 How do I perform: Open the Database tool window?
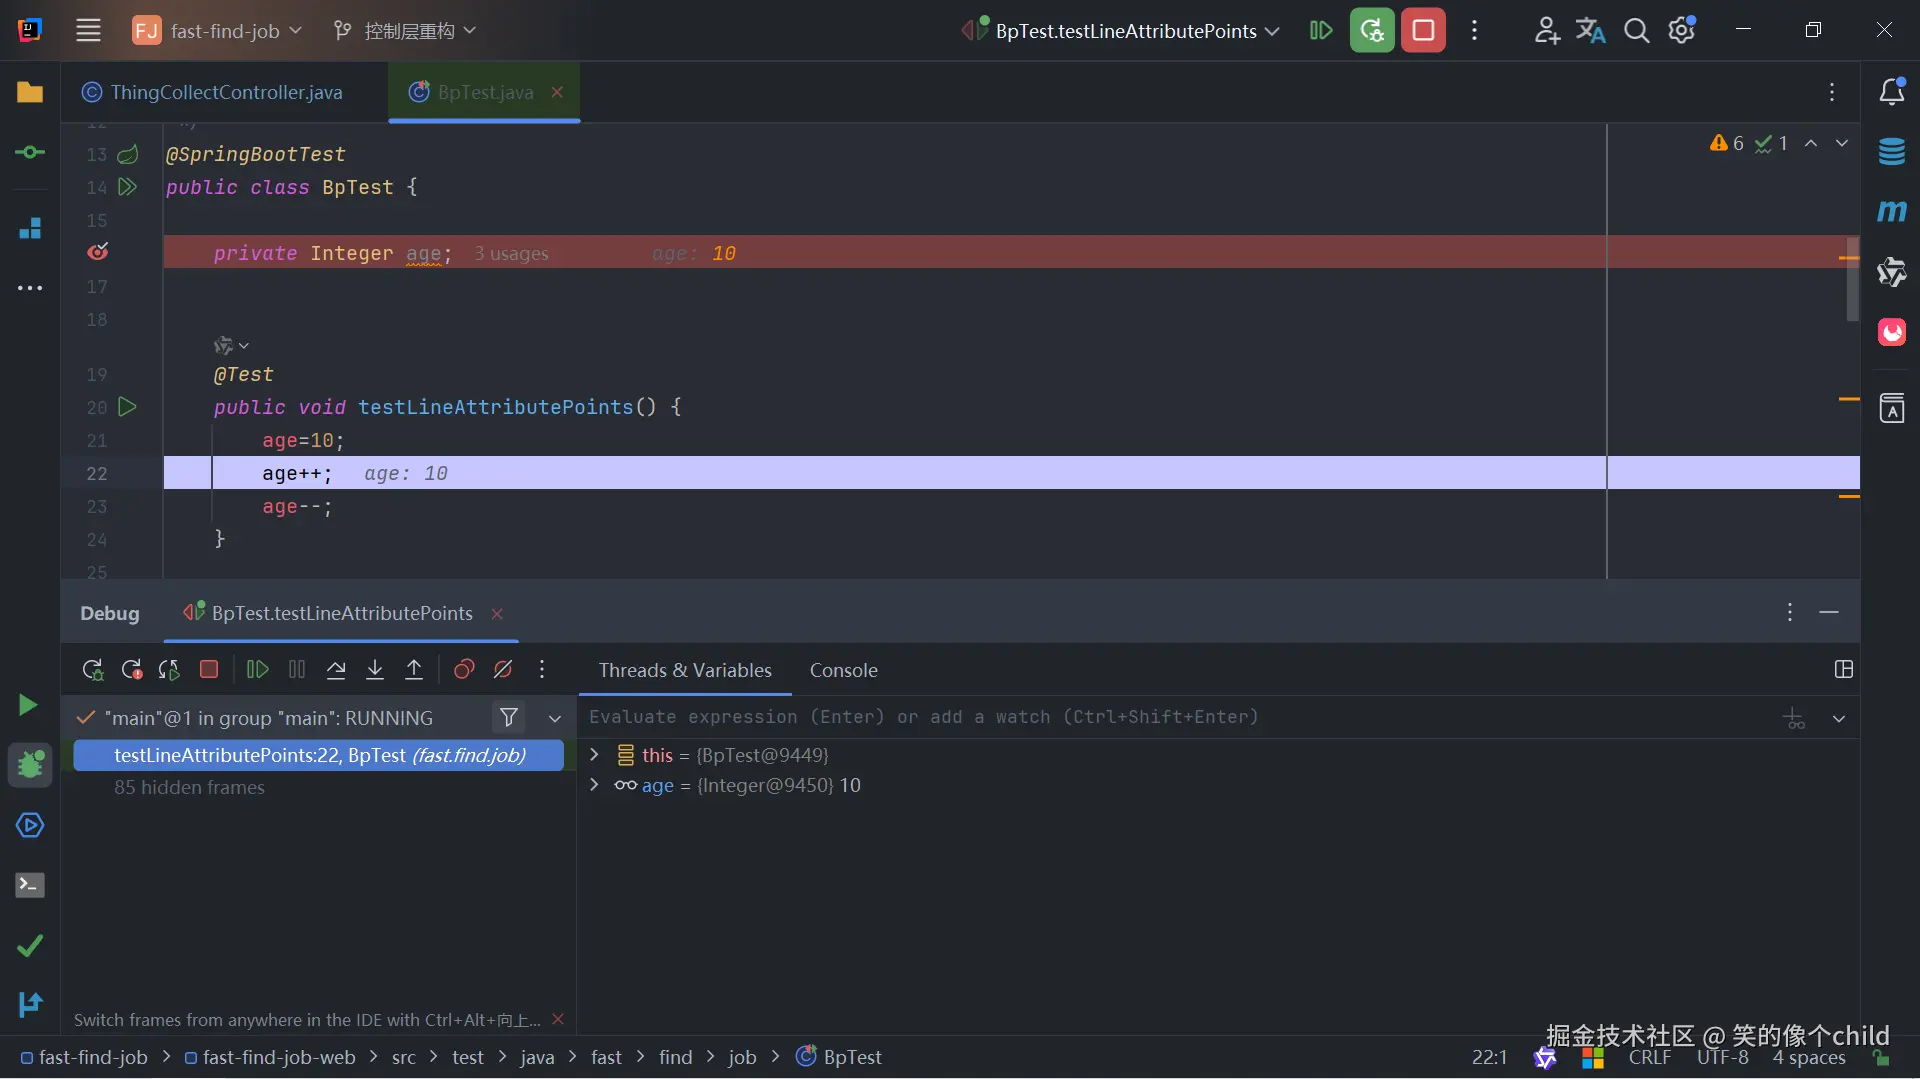coord(1892,152)
